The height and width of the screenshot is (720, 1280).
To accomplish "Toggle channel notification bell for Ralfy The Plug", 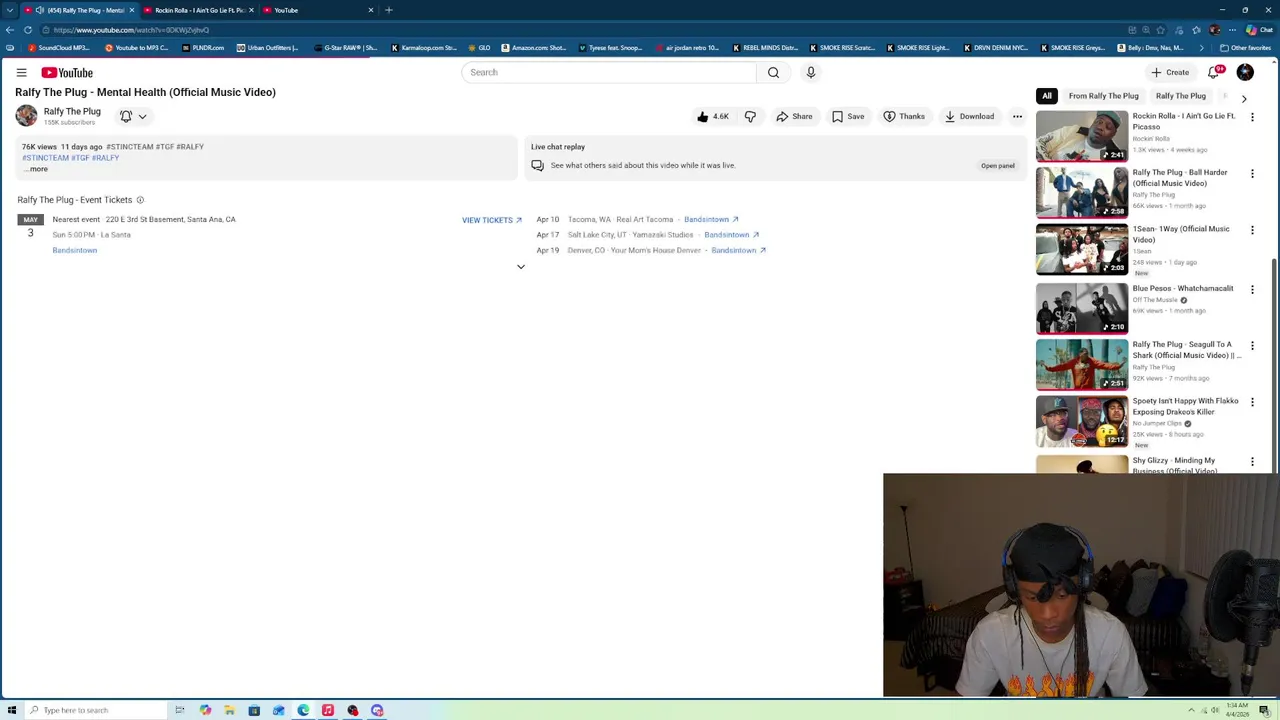I will pyautogui.click(x=126, y=116).
